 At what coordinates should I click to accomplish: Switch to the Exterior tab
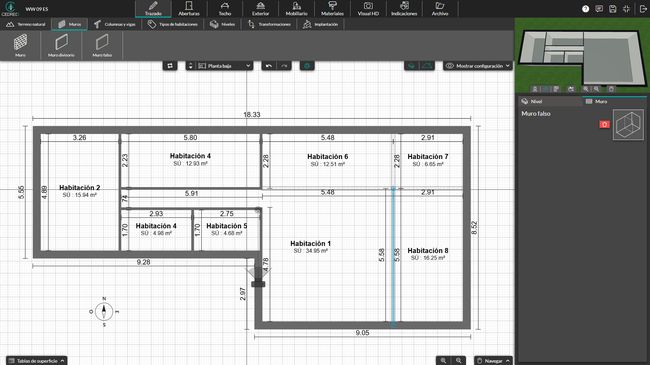260,9
